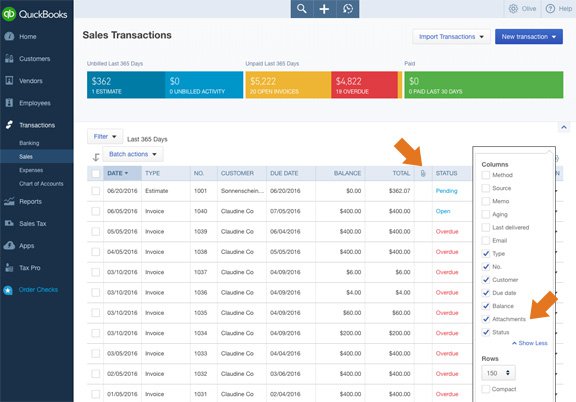
Task: Click Overdue status for invoice 1039
Action: coord(447,231)
